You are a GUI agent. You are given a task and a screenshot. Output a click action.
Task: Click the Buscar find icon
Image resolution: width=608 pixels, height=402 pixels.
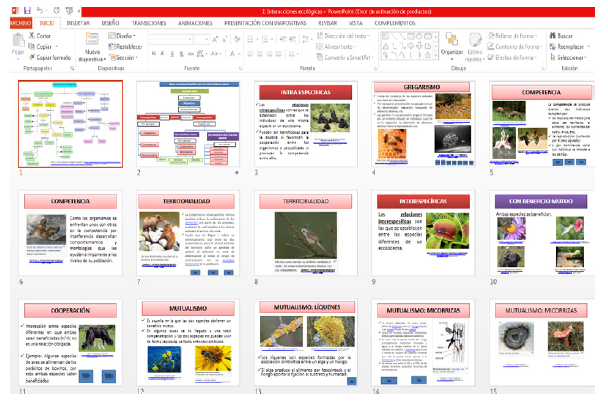click(x=554, y=35)
